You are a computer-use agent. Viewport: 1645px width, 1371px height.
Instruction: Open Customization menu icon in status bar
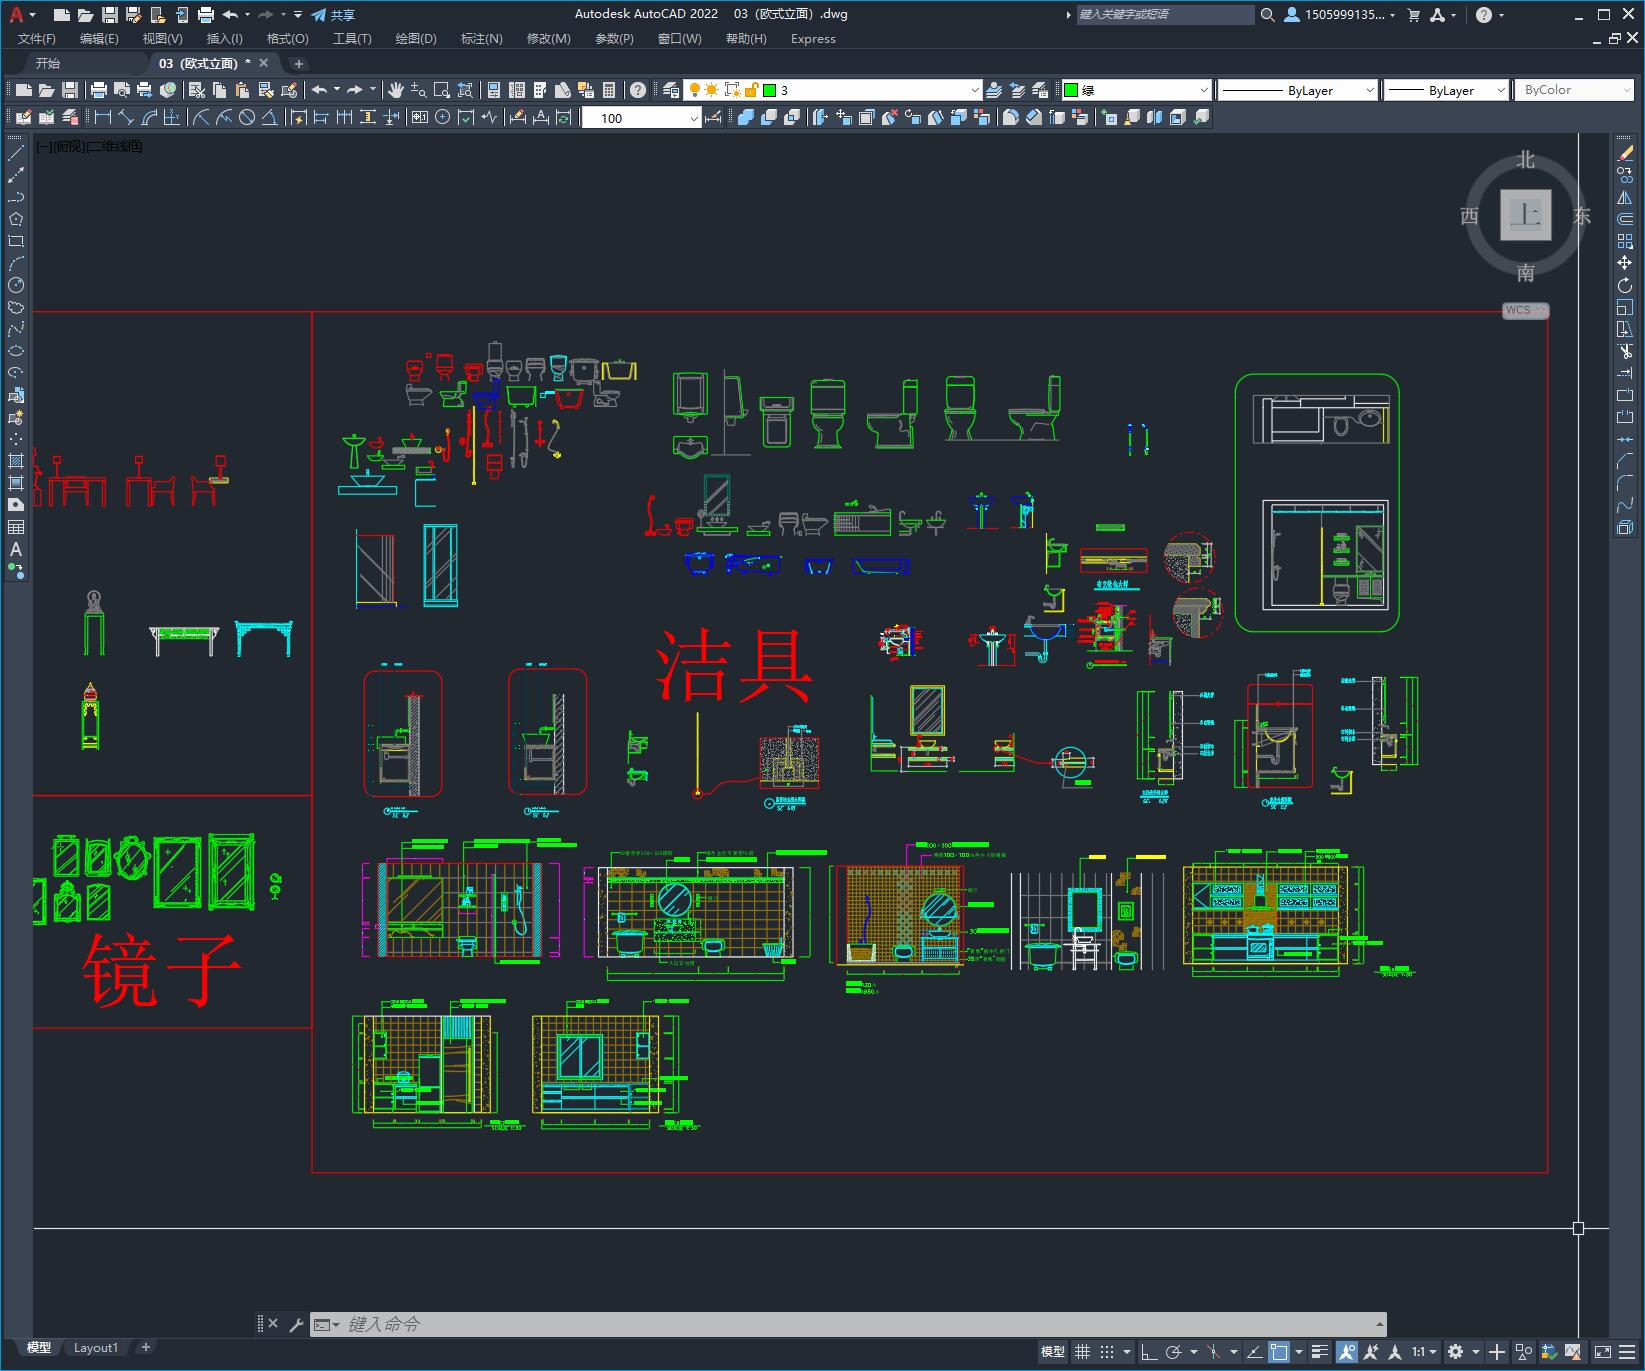click(1627, 1352)
